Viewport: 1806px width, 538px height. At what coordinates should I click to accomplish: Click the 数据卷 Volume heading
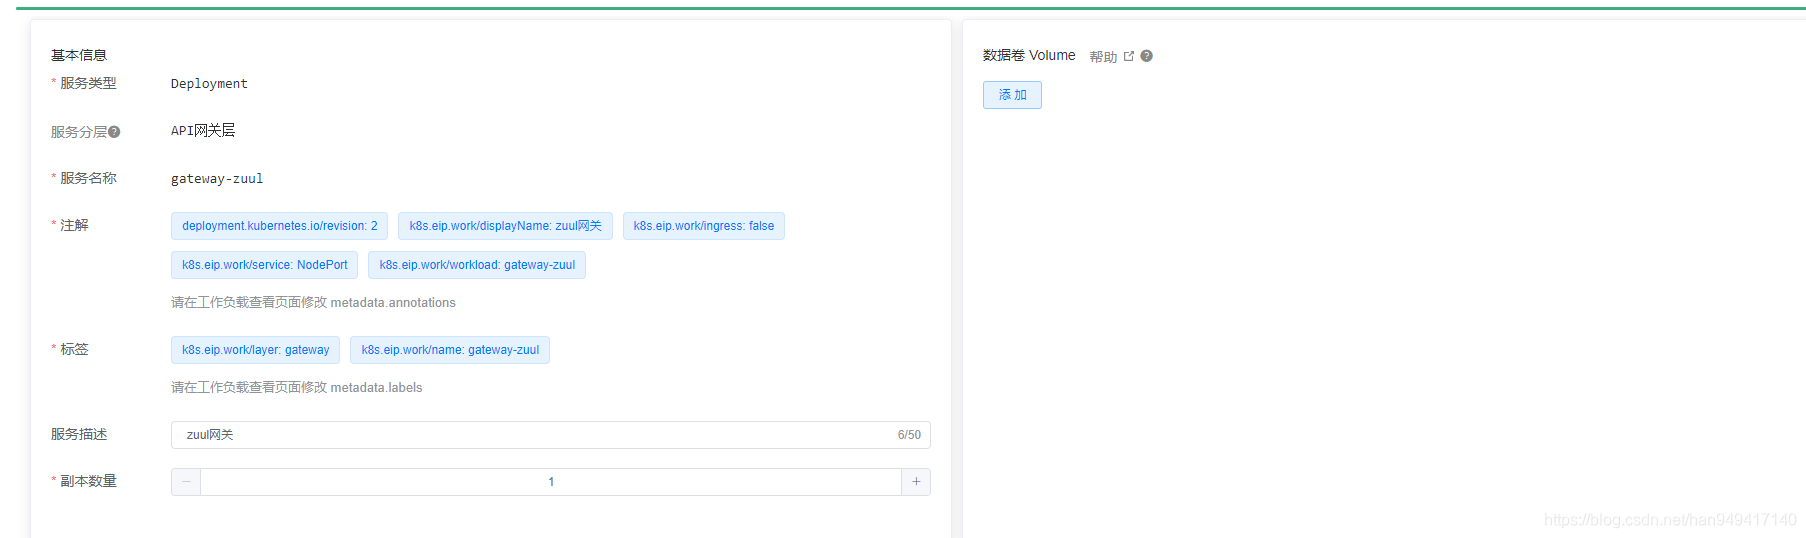(x=1029, y=55)
